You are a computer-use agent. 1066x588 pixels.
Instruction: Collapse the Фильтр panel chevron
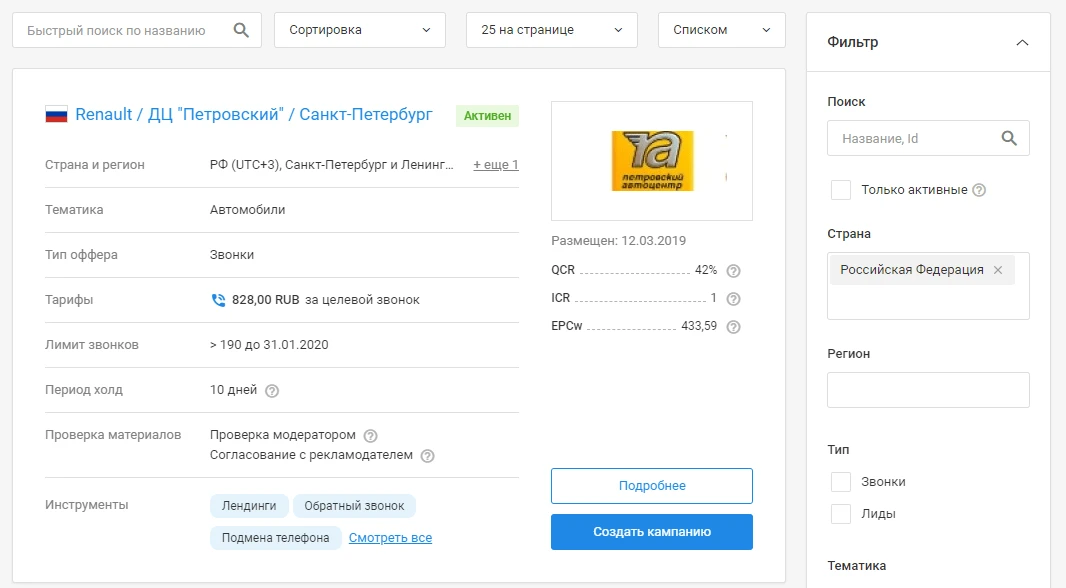(x=1022, y=42)
